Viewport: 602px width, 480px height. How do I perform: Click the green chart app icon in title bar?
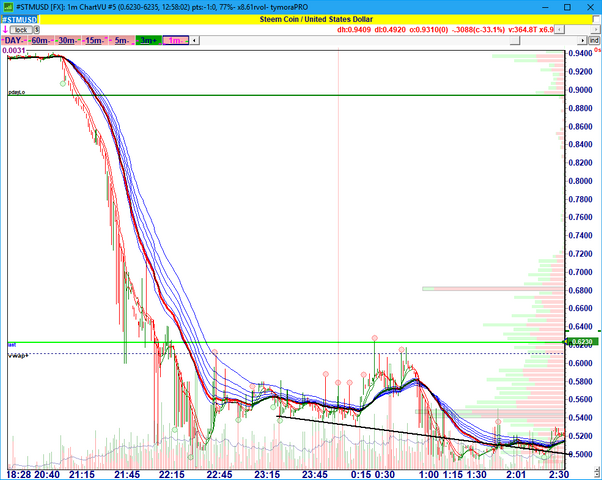click(8, 7)
